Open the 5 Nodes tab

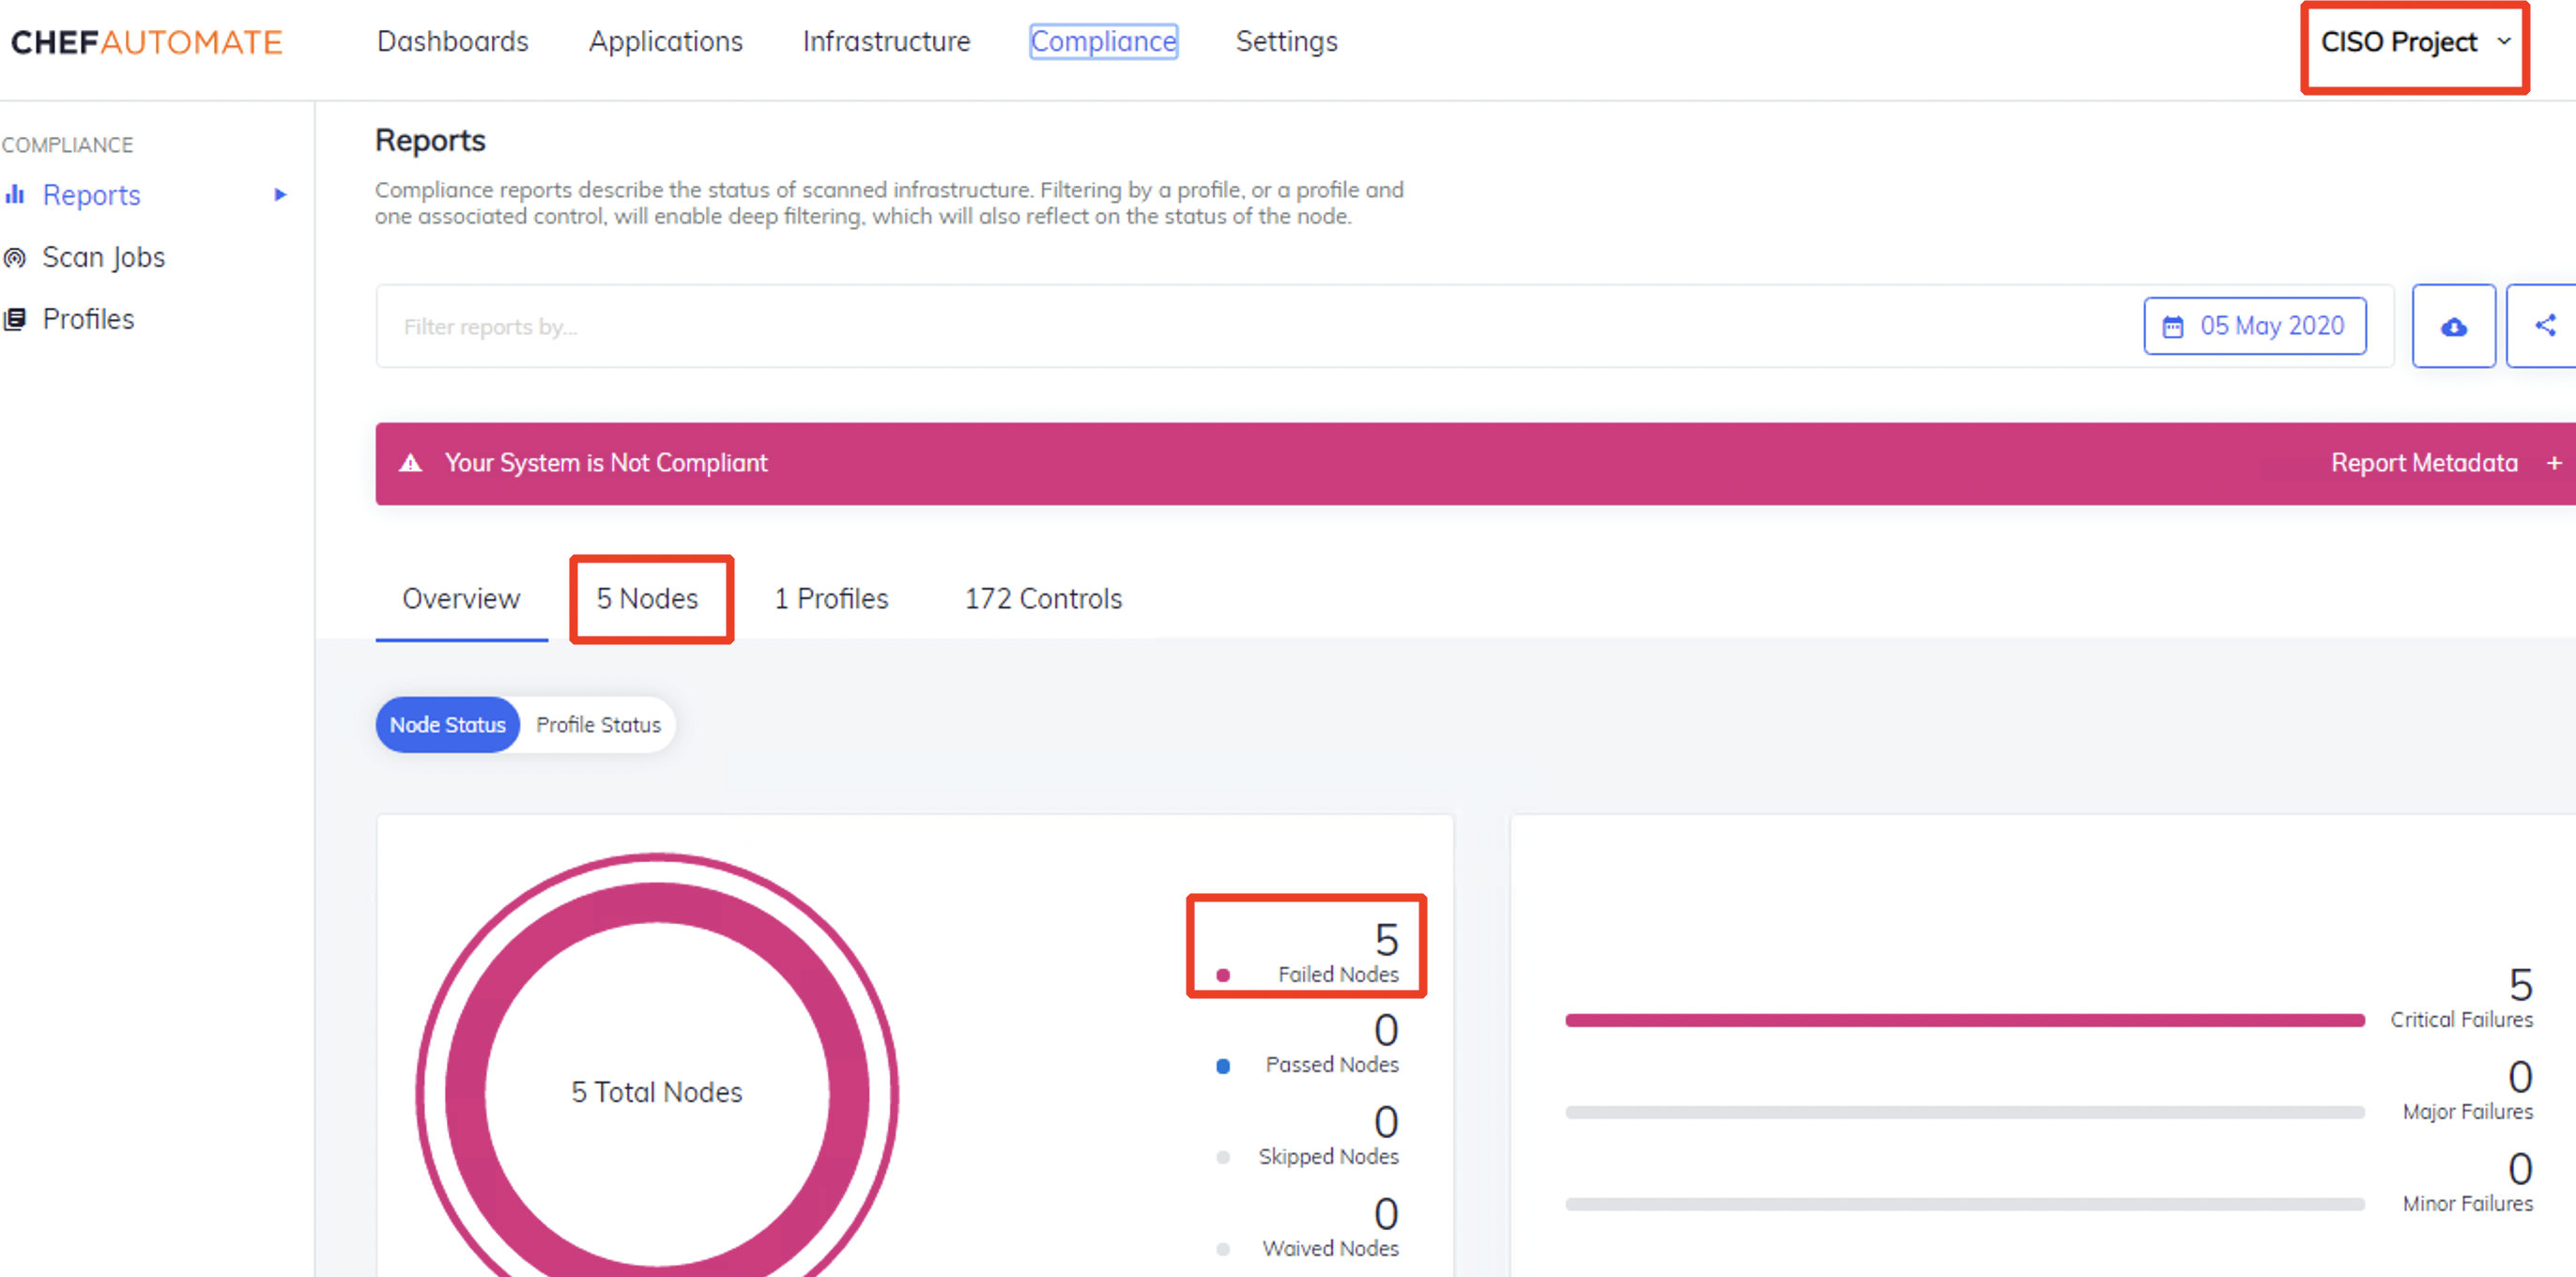(x=647, y=599)
